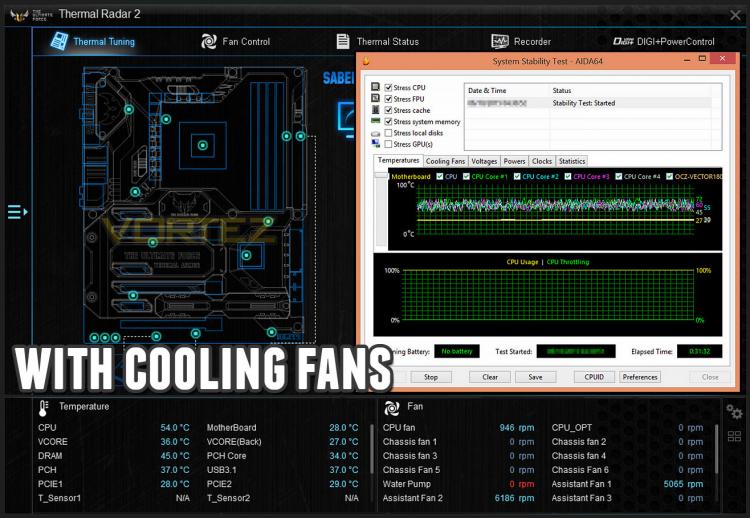This screenshot has width=750, height=518.
Task: Open DIGI+PowerControl logo icon
Action: click(623, 42)
